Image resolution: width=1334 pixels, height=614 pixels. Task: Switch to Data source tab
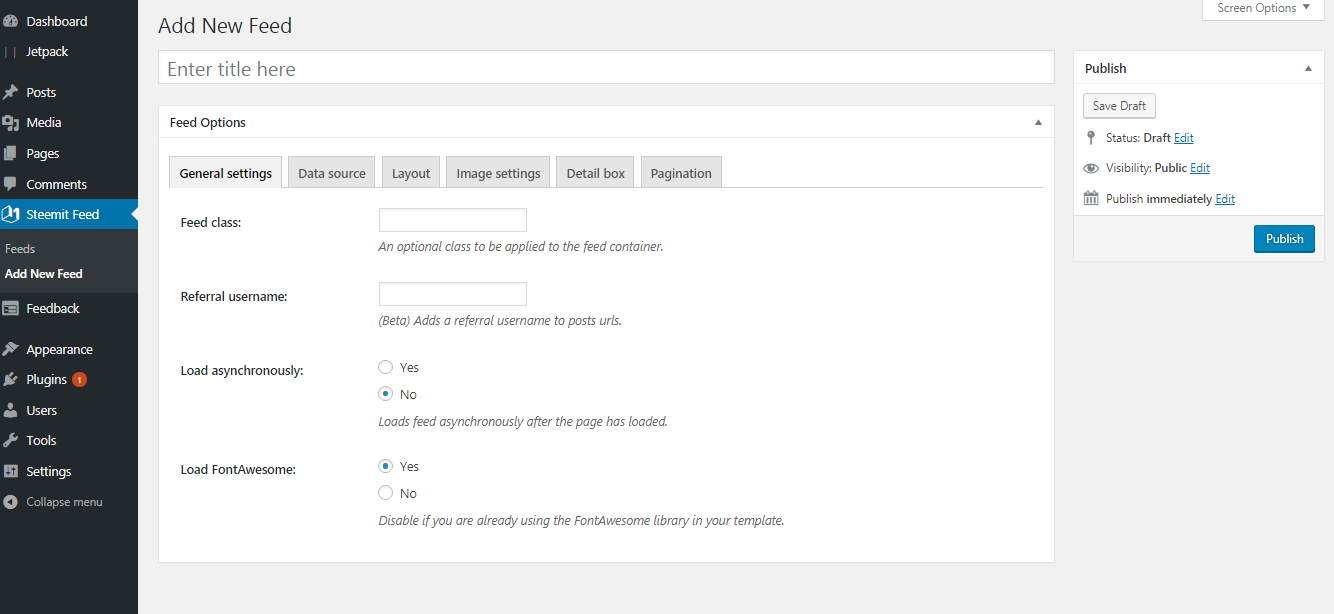tap(332, 172)
